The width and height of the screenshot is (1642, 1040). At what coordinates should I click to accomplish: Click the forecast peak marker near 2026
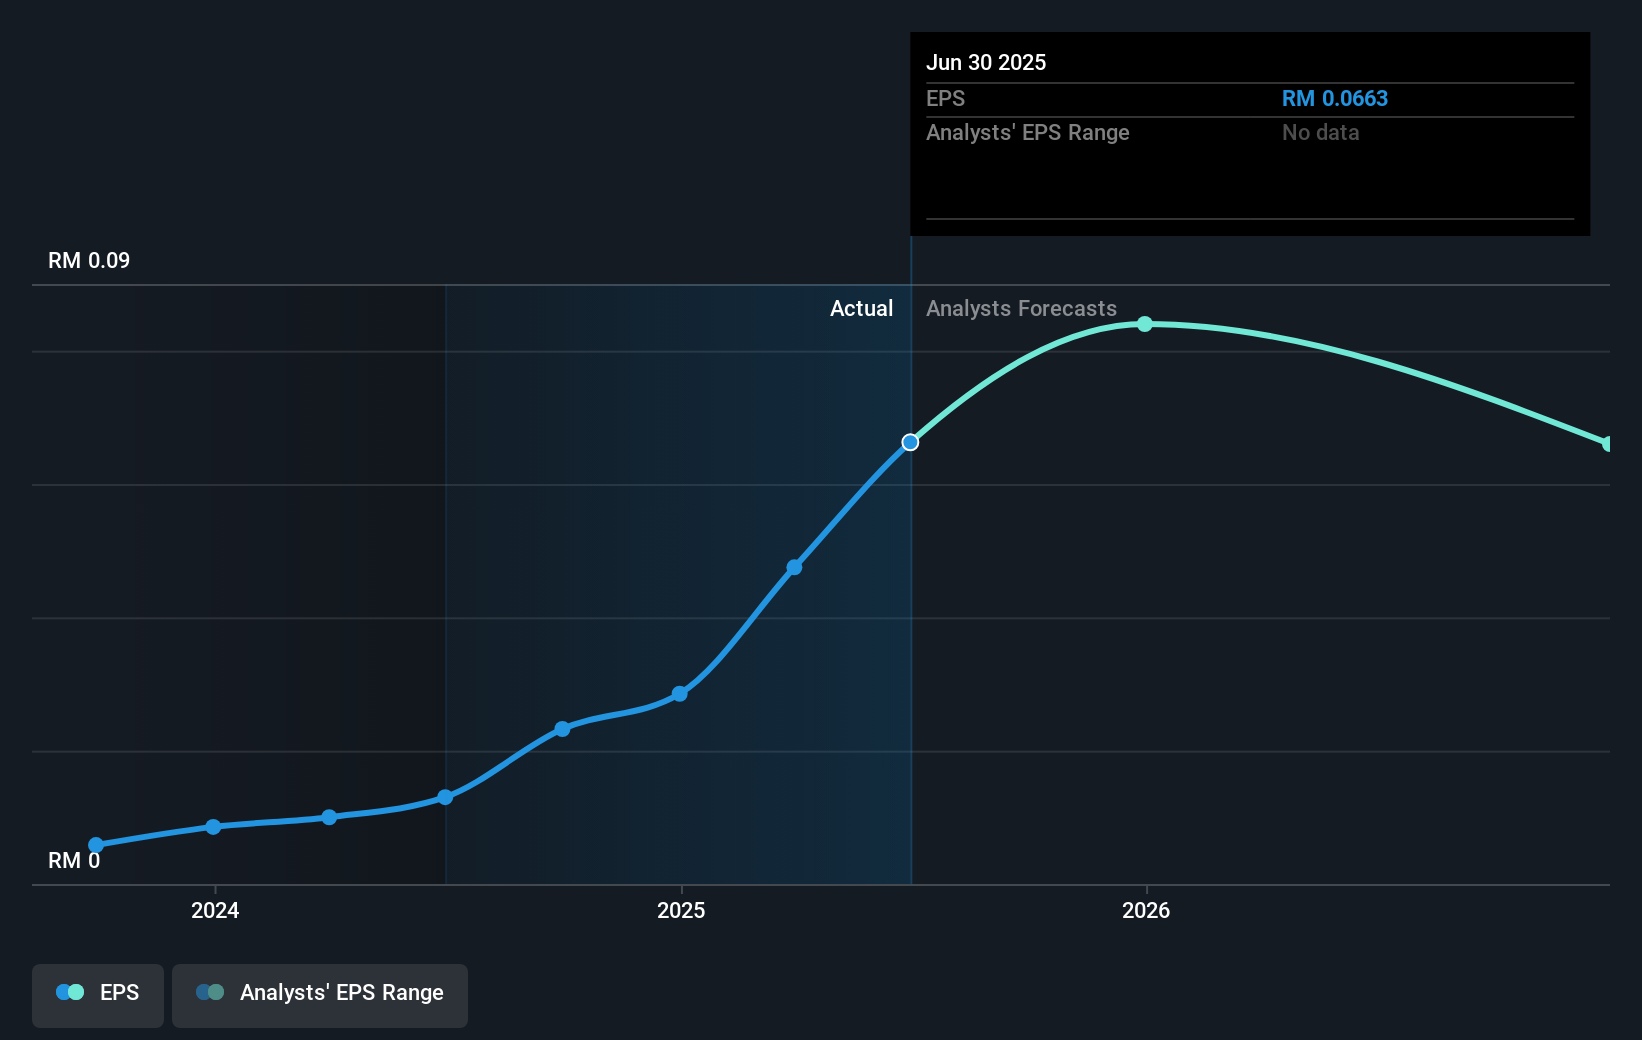click(x=1146, y=323)
